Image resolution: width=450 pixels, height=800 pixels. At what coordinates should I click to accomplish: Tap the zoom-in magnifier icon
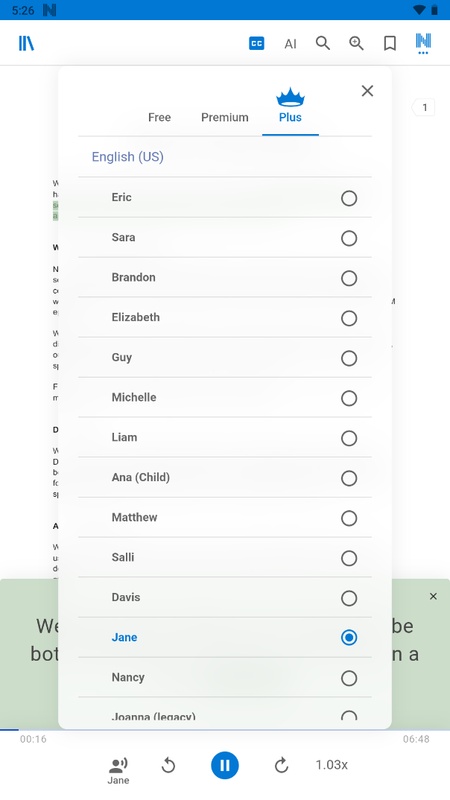coord(356,43)
